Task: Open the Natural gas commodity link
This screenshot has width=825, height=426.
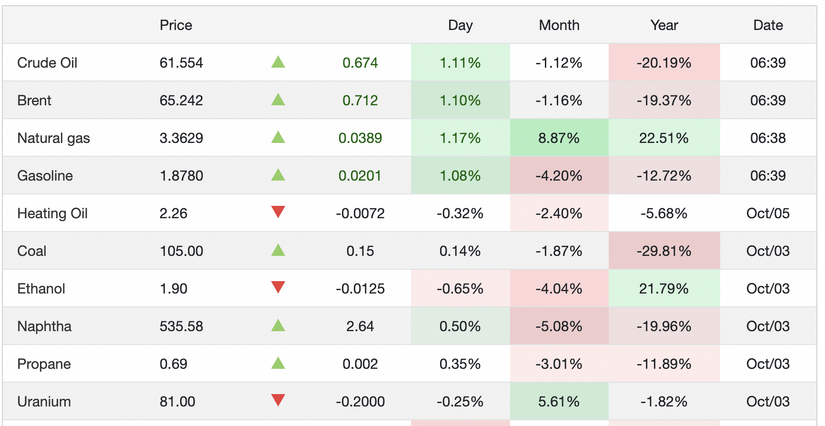Action: click(x=53, y=138)
